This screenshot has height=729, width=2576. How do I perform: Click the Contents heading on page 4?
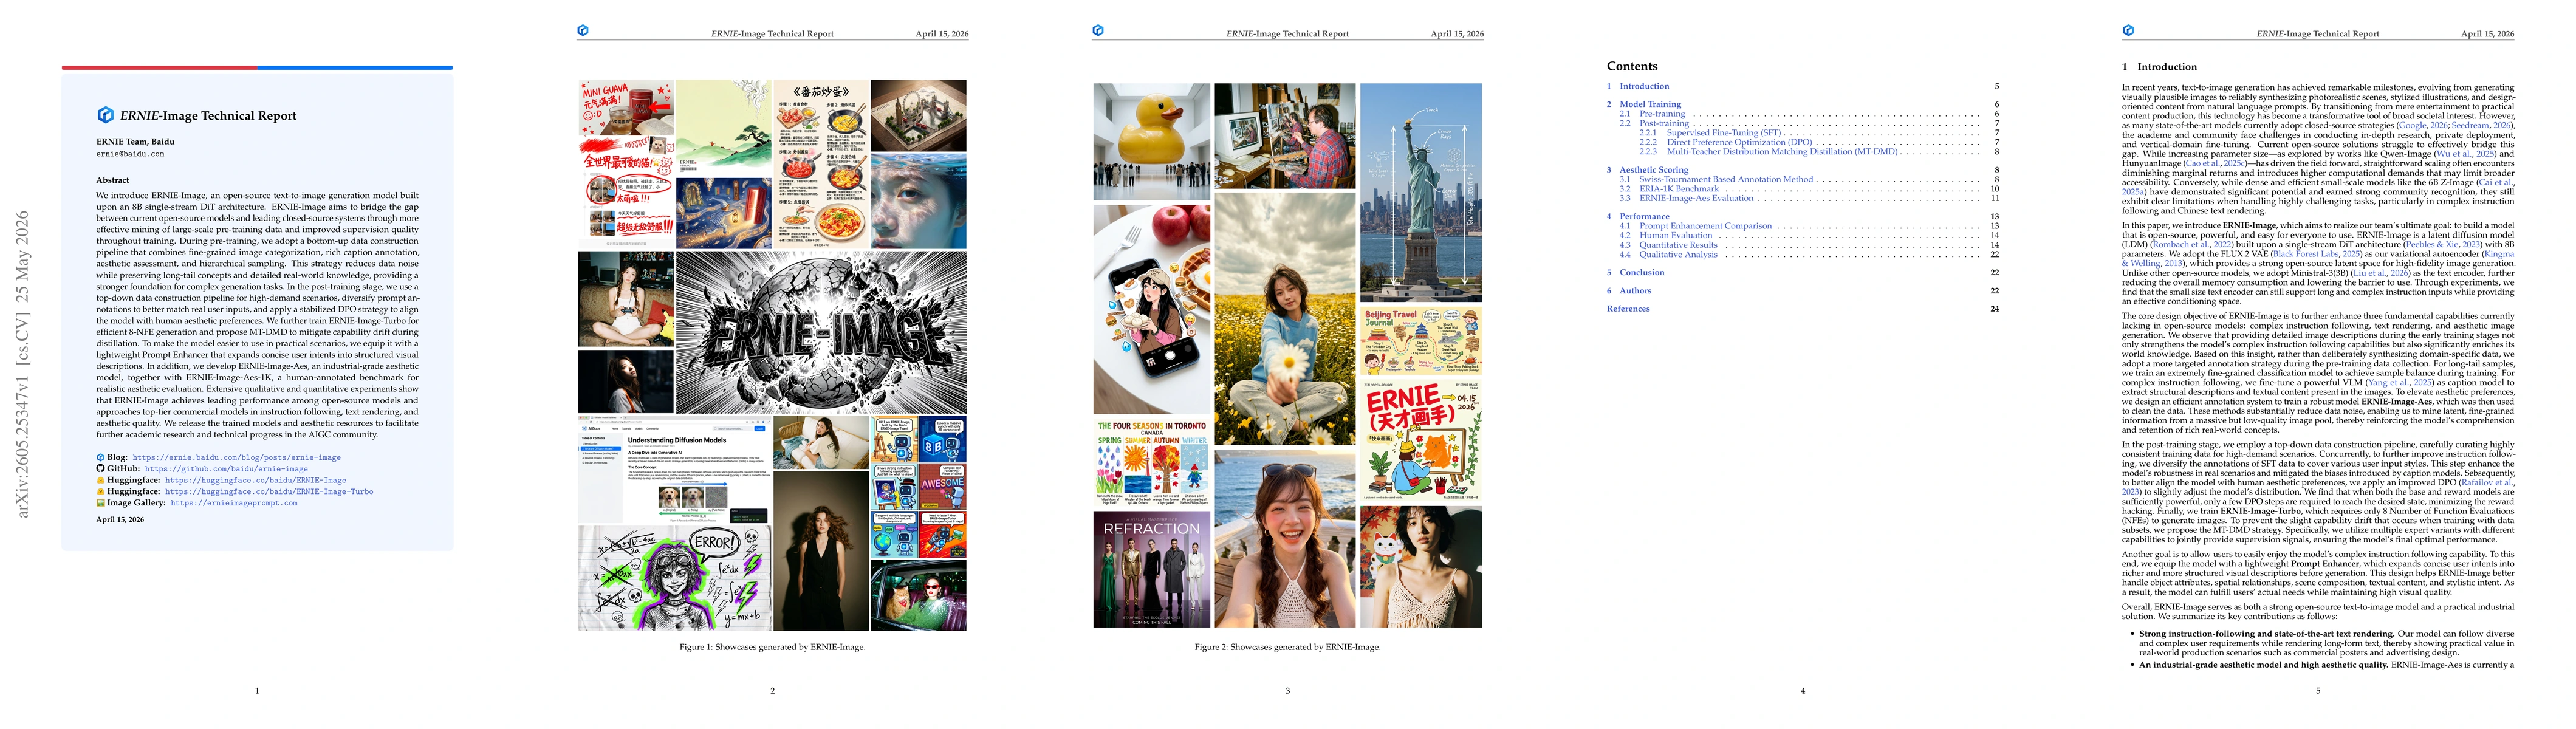point(1632,66)
